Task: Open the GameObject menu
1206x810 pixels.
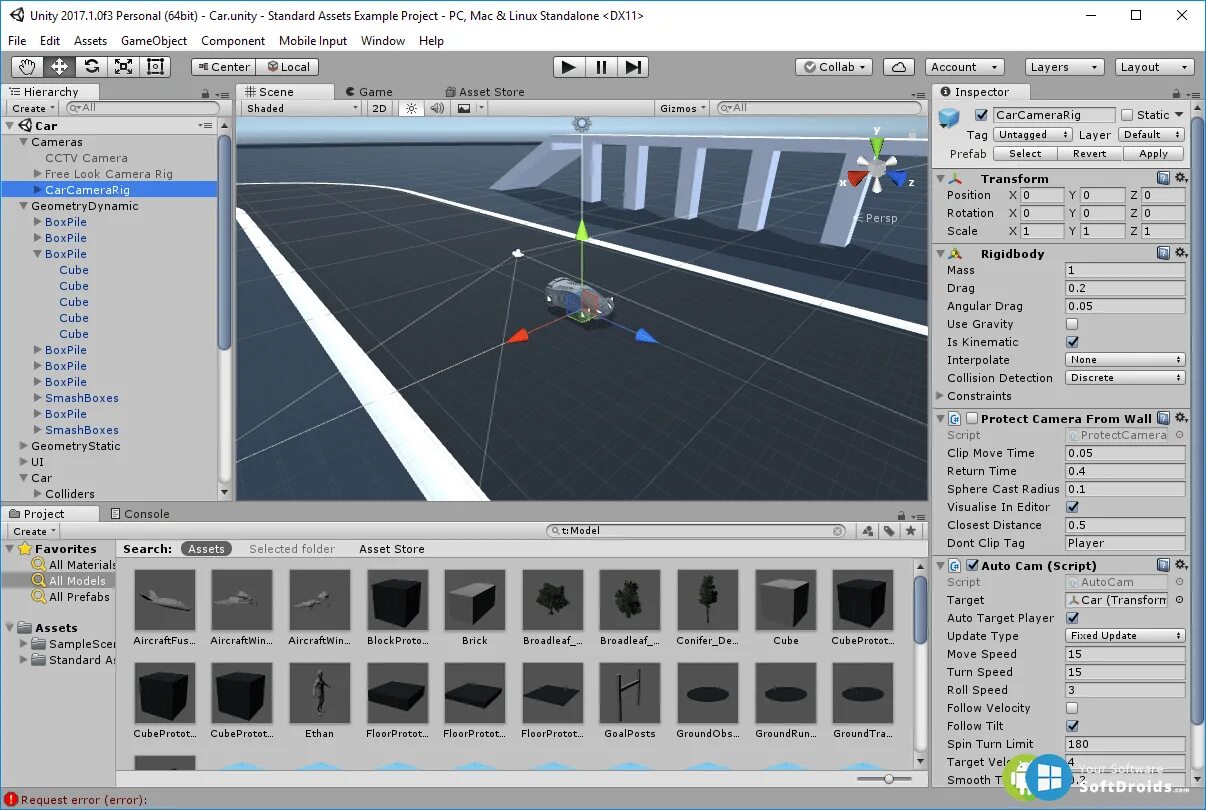Action: coord(154,41)
